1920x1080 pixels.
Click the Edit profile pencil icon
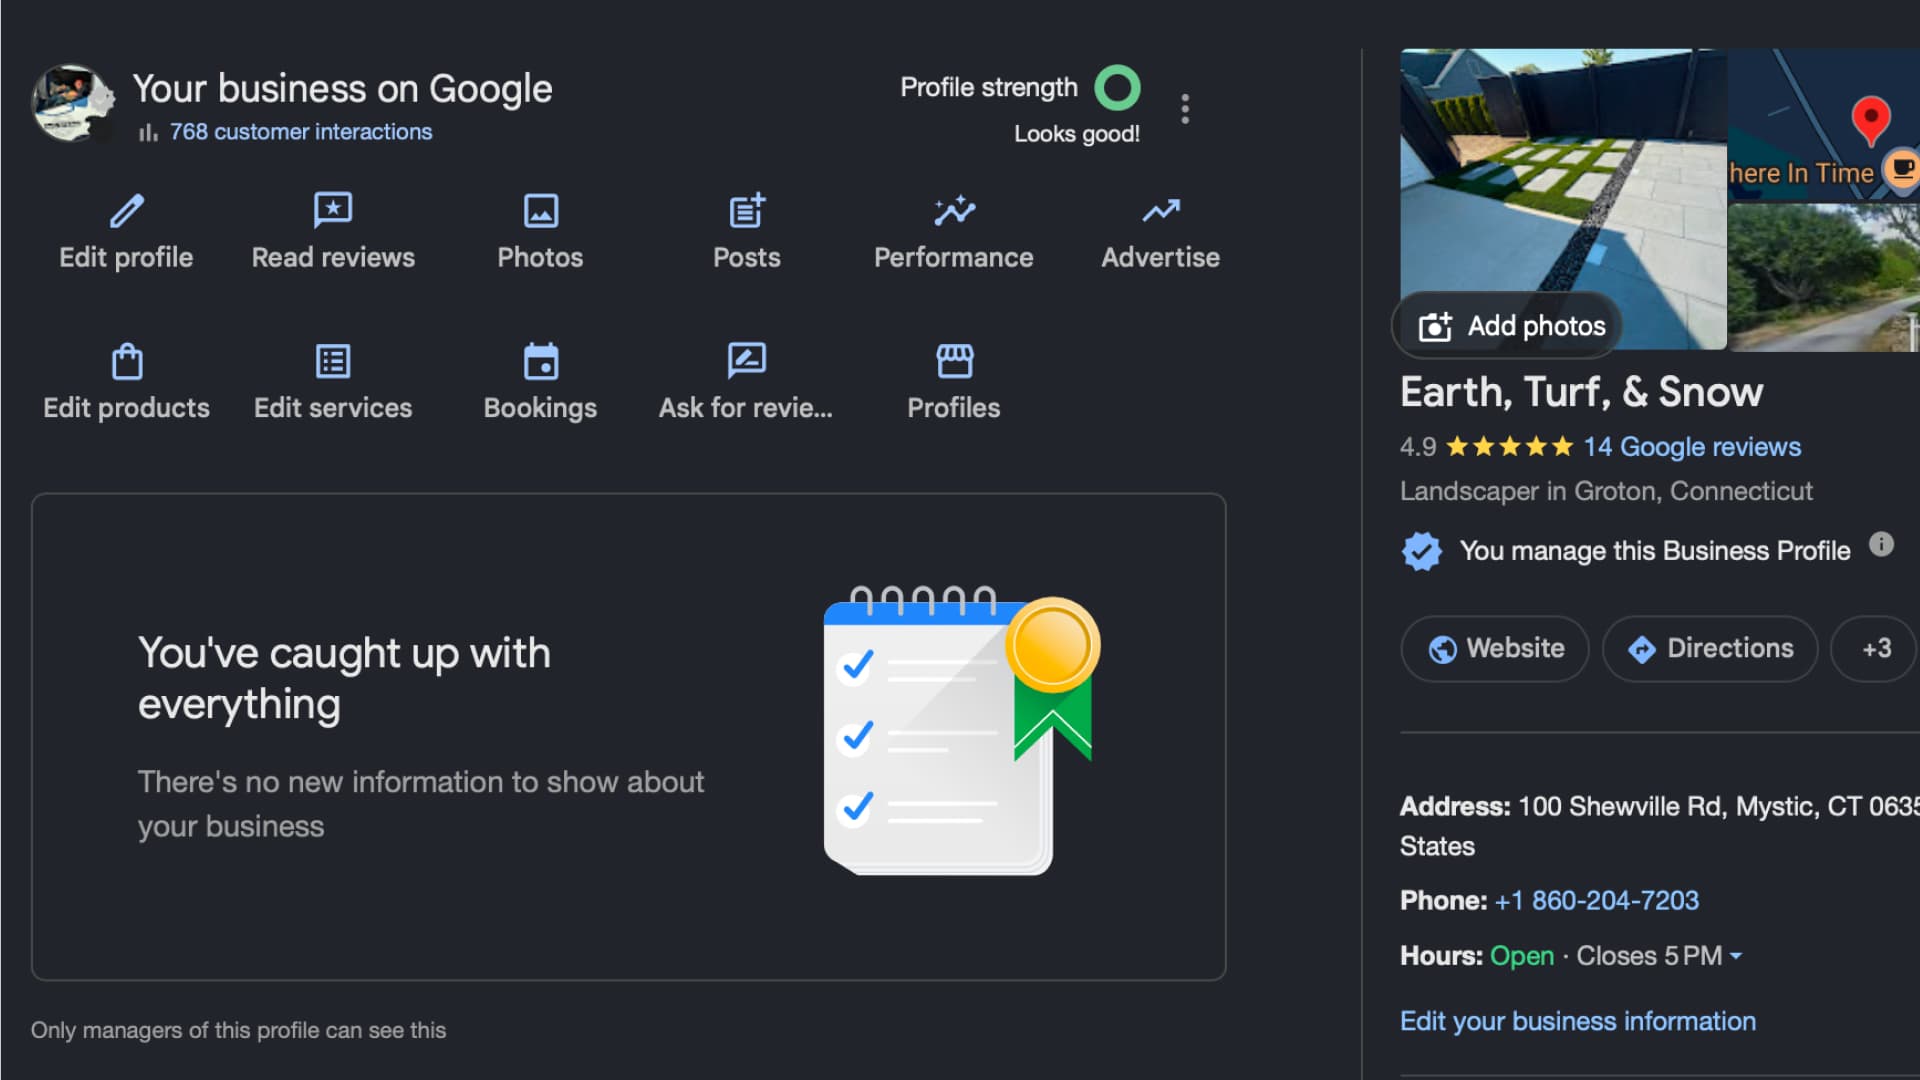pyautogui.click(x=127, y=211)
